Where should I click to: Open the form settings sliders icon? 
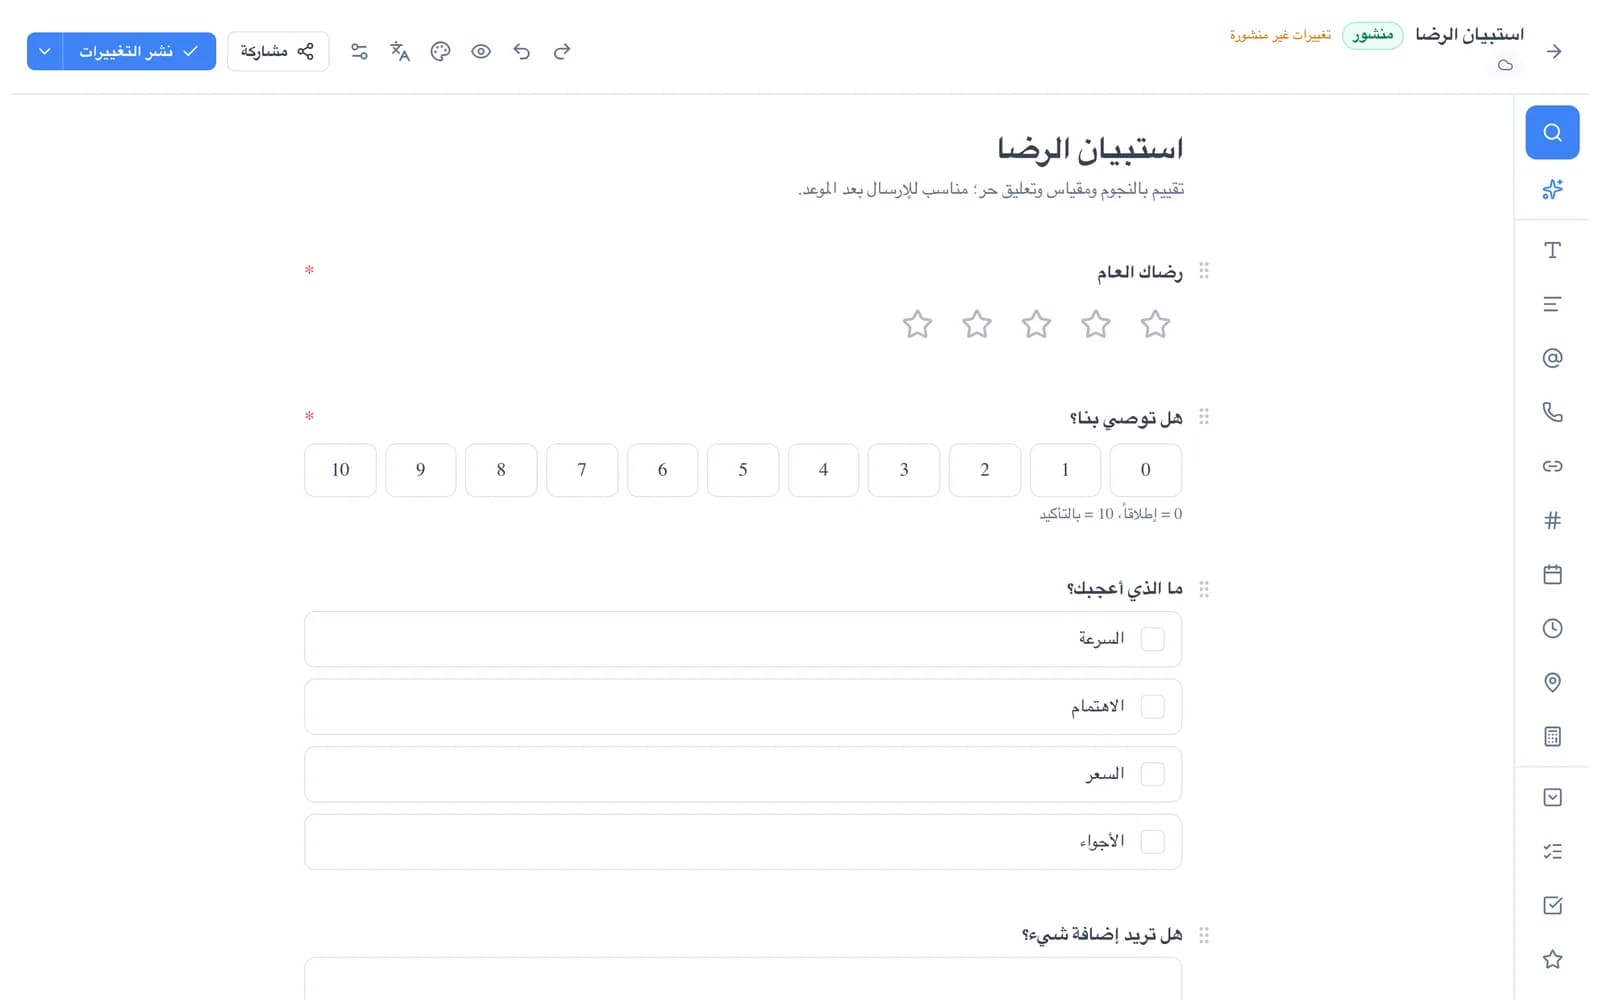click(359, 51)
